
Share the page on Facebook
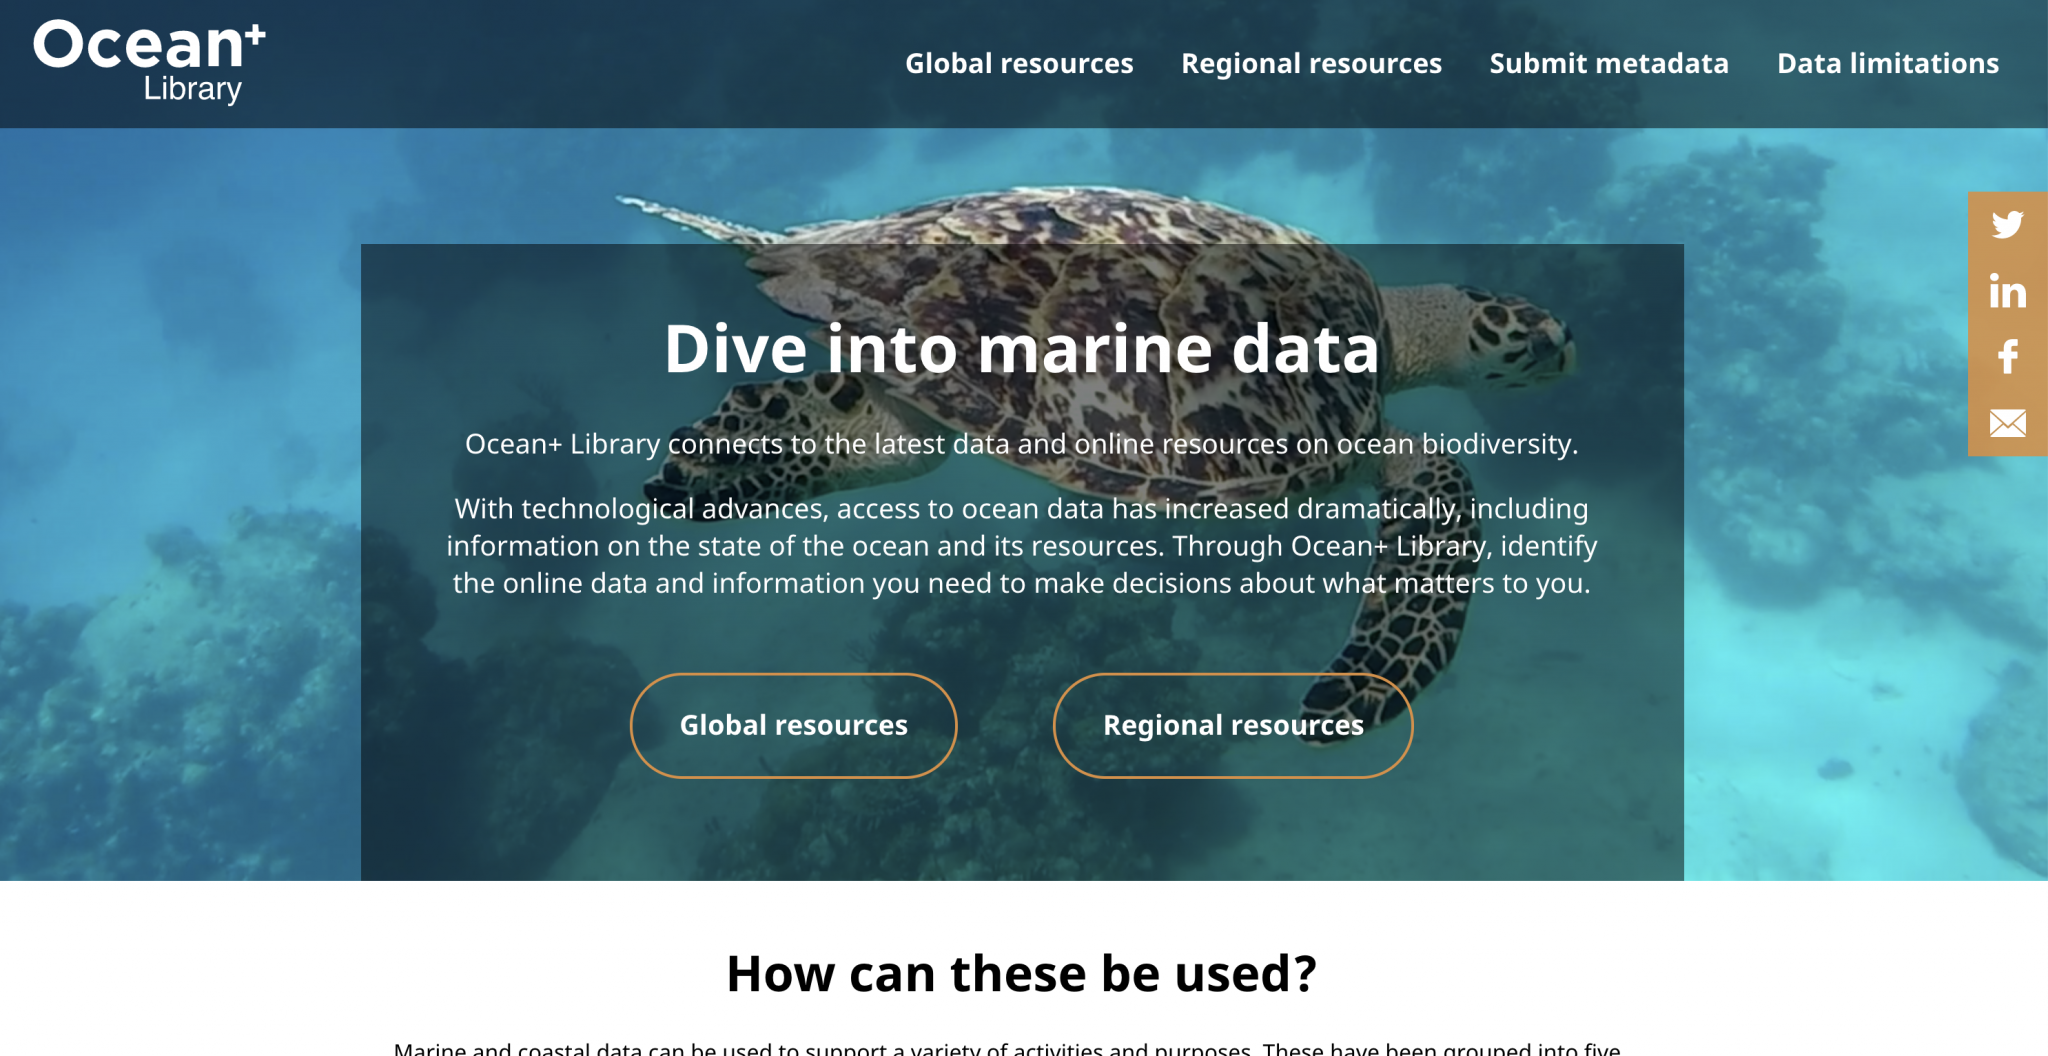[2007, 357]
